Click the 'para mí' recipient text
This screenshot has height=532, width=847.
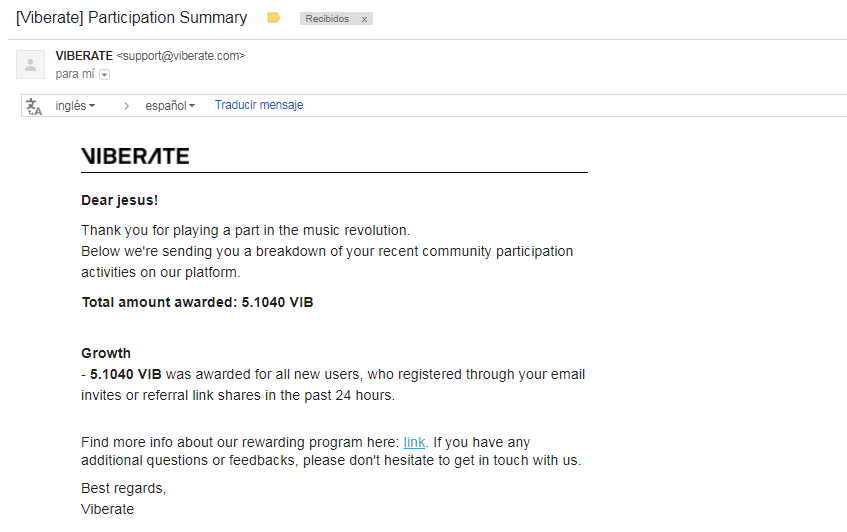tap(75, 74)
